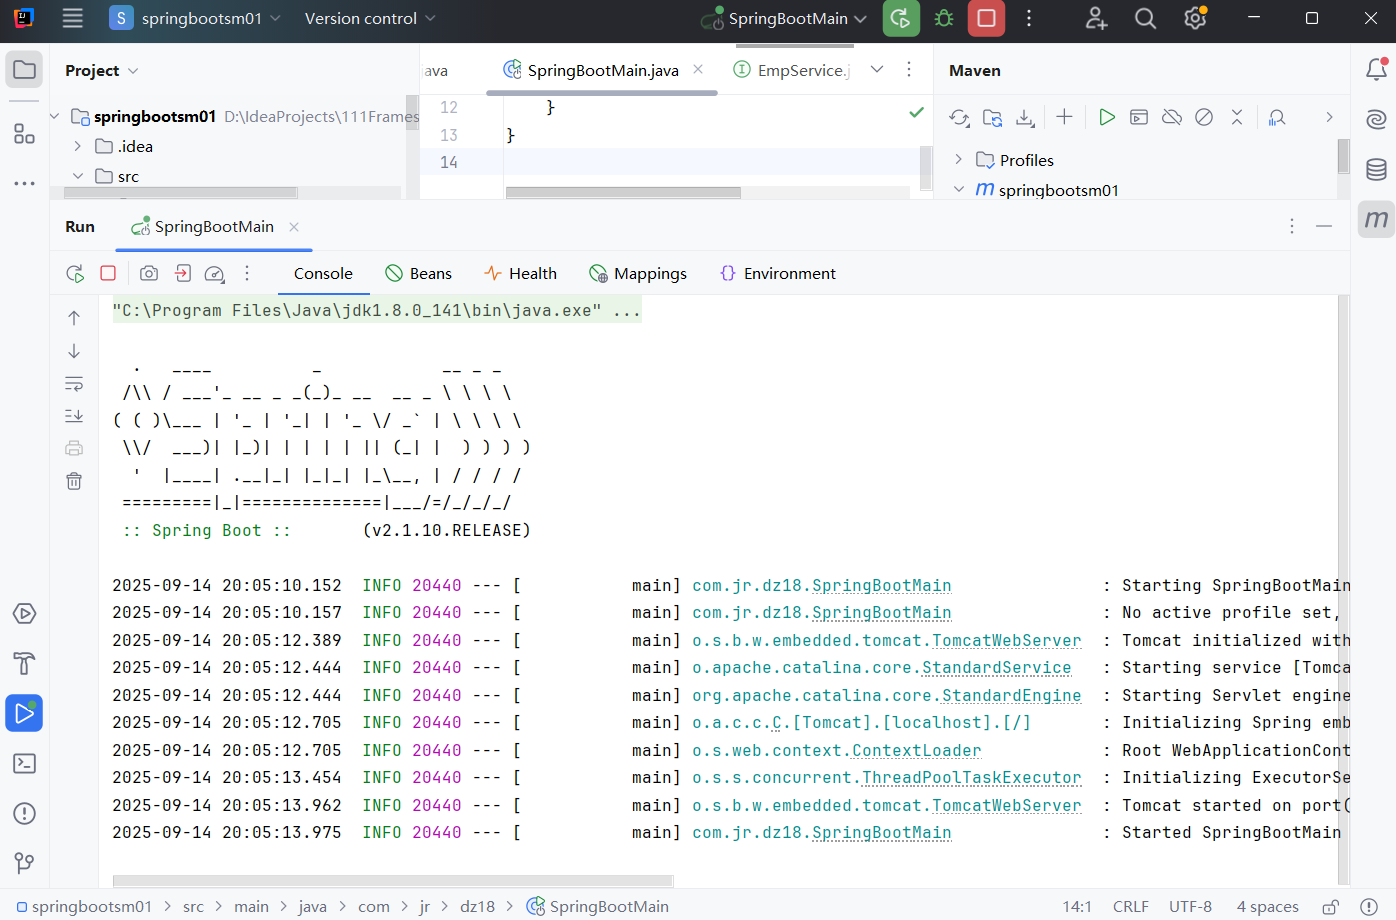
Task: Switch to the EmpService.java editor tab
Action: (x=791, y=70)
